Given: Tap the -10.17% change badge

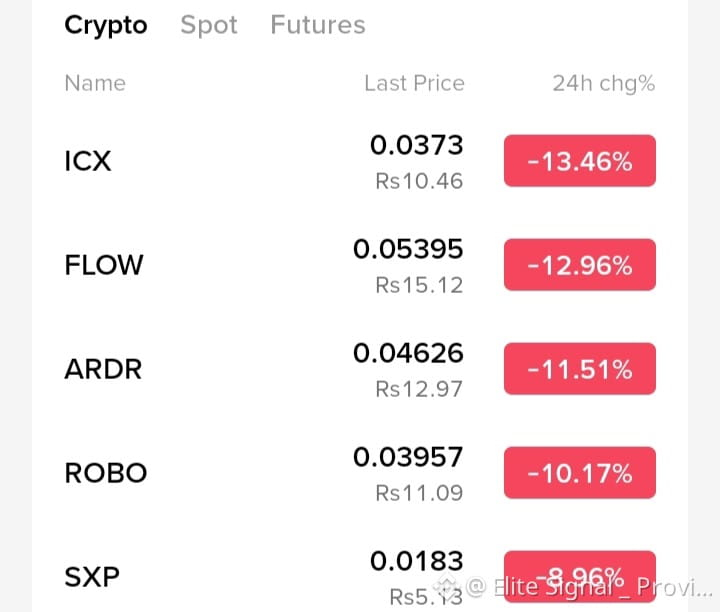Looking at the screenshot, I should pyautogui.click(x=580, y=473).
